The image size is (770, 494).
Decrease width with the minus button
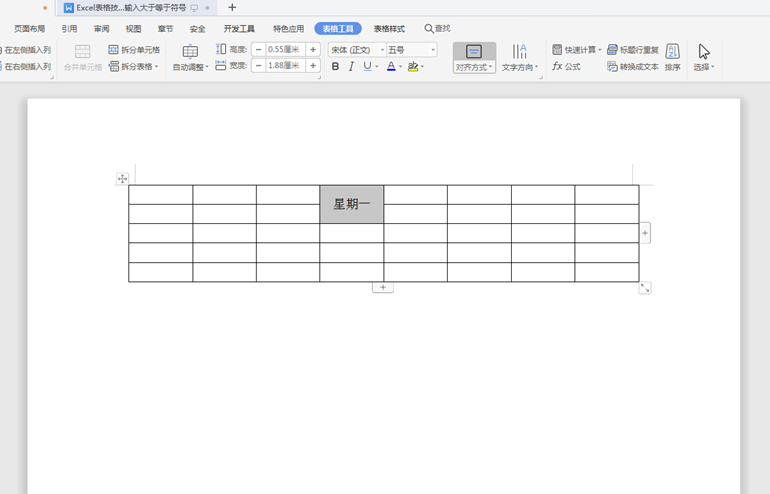coord(258,65)
